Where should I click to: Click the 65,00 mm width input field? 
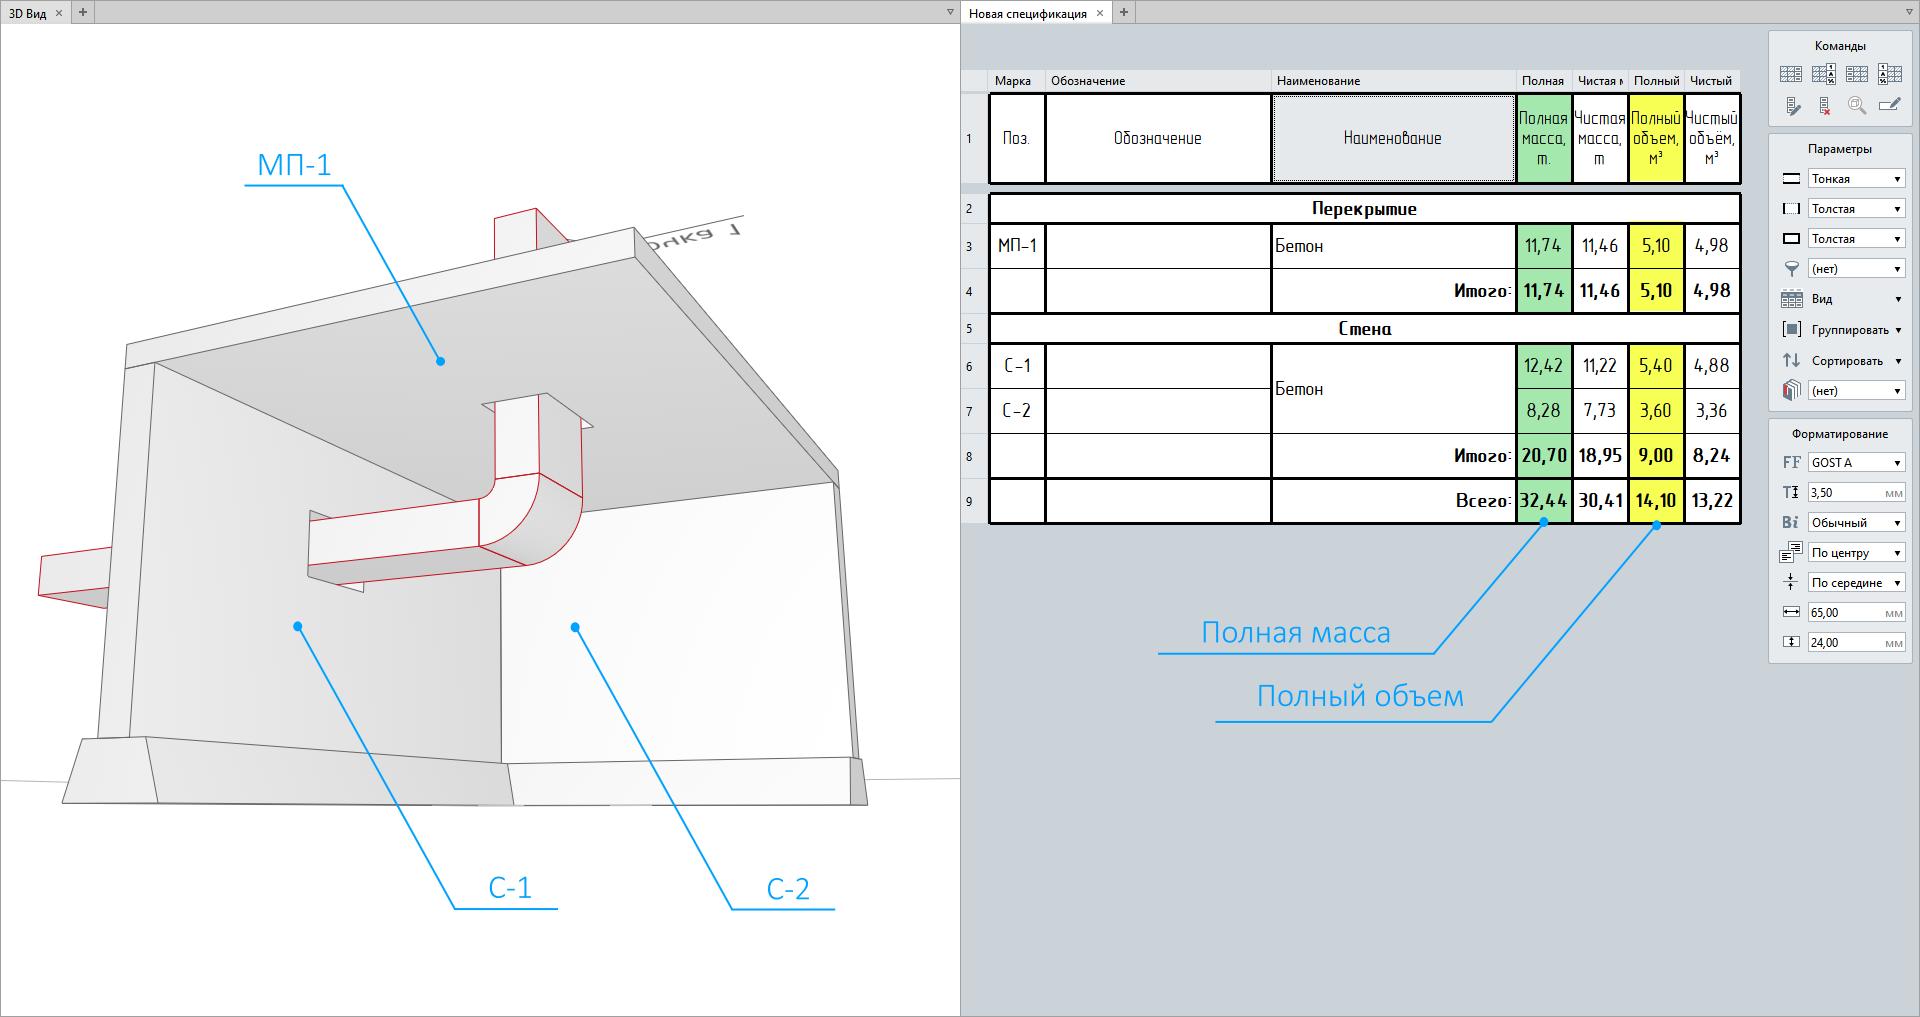1845,613
